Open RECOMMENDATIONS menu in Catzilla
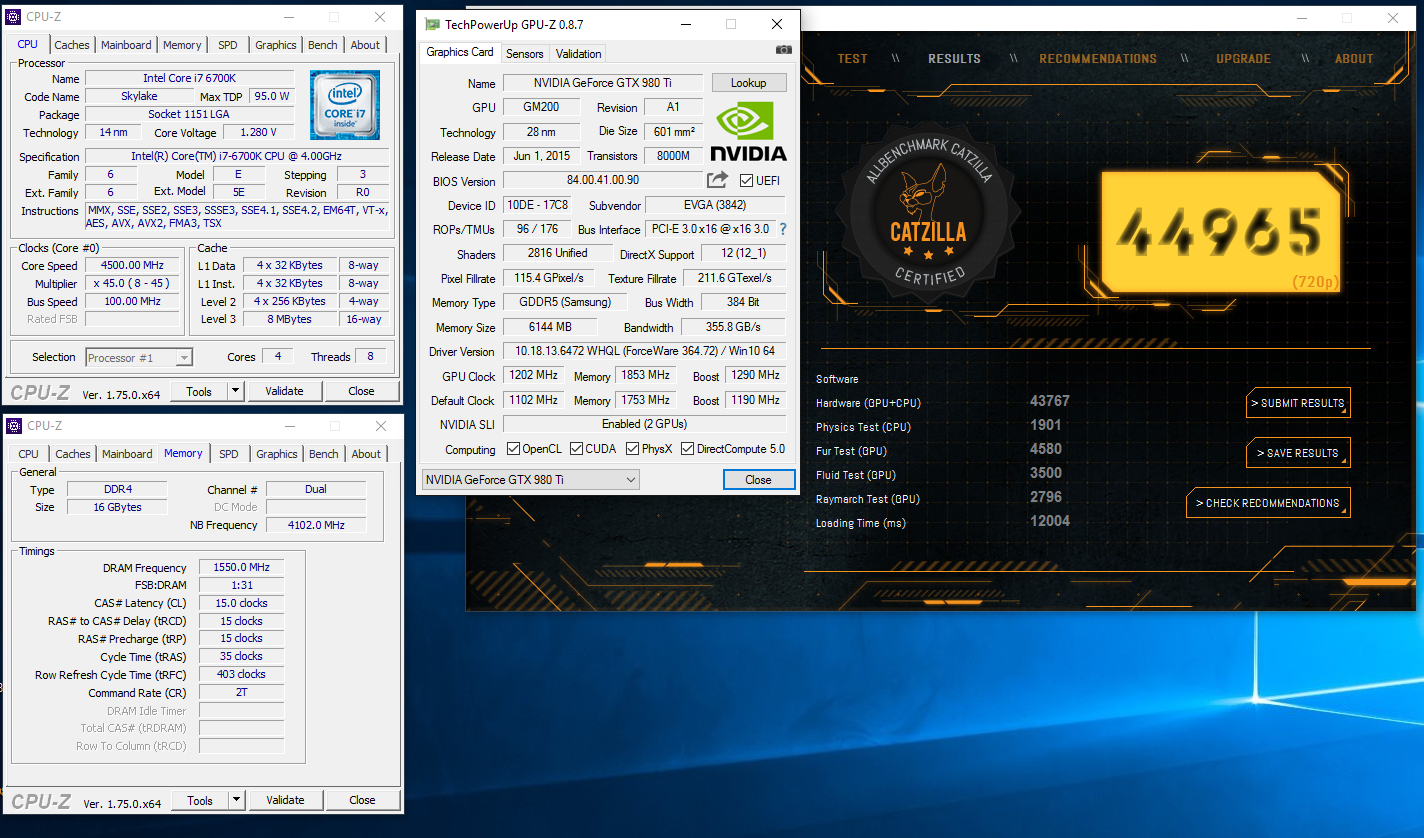The height and width of the screenshot is (838, 1424). [1098, 59]
